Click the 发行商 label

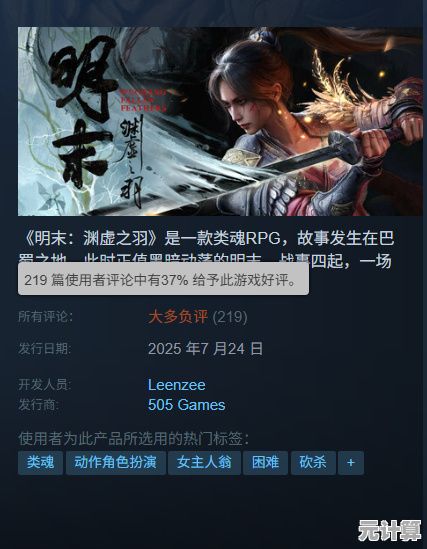[38, 405]
